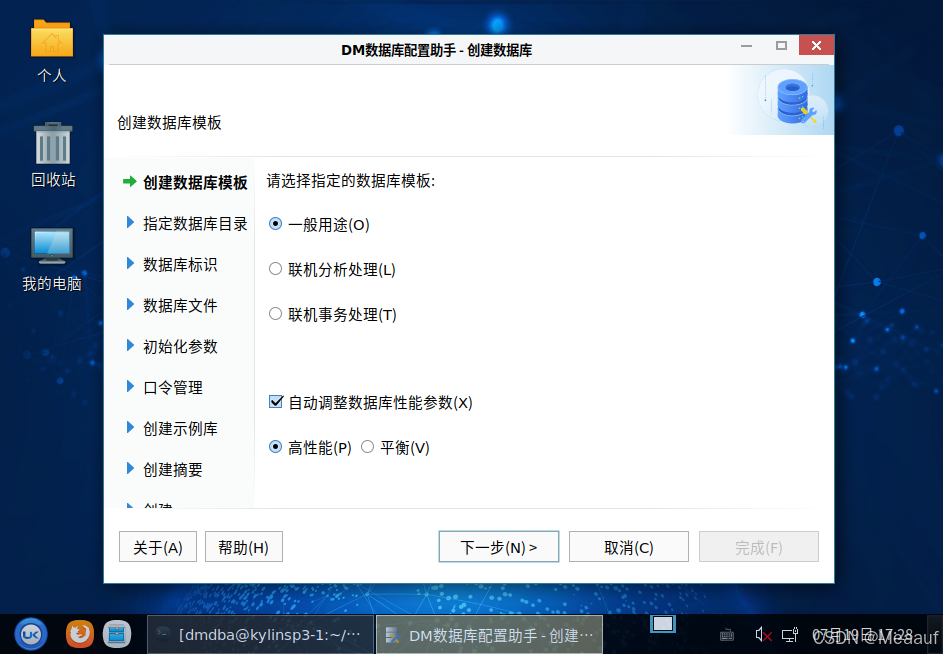The height and width of the screenshot is (654, 943).
Task: Click blue arrow next to 数据库标识
Action: (130, 264)
